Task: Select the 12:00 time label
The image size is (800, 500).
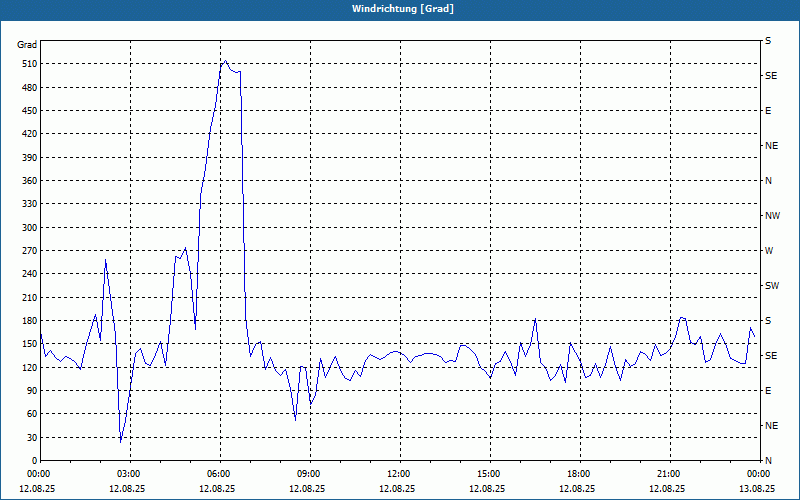Action: coord(399,474)
